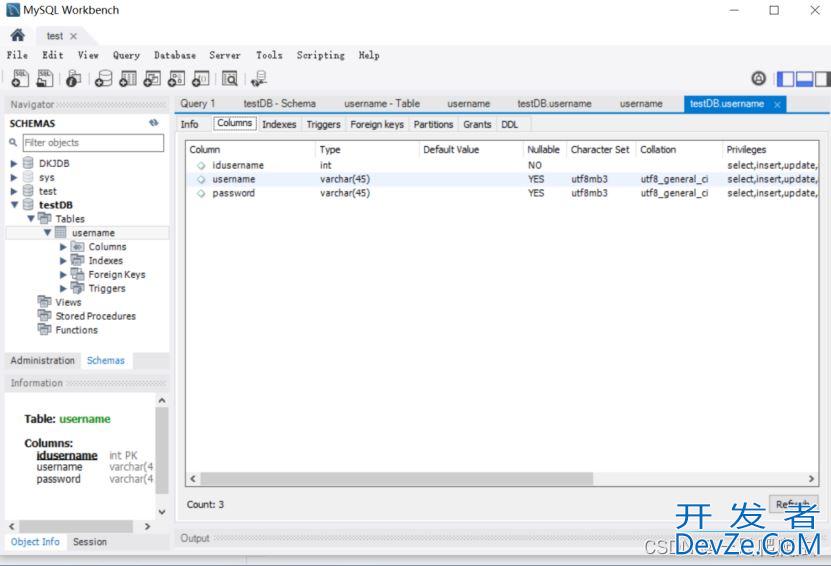Open the home screen icon
The image size is (831, 566).
coord(17,36)
